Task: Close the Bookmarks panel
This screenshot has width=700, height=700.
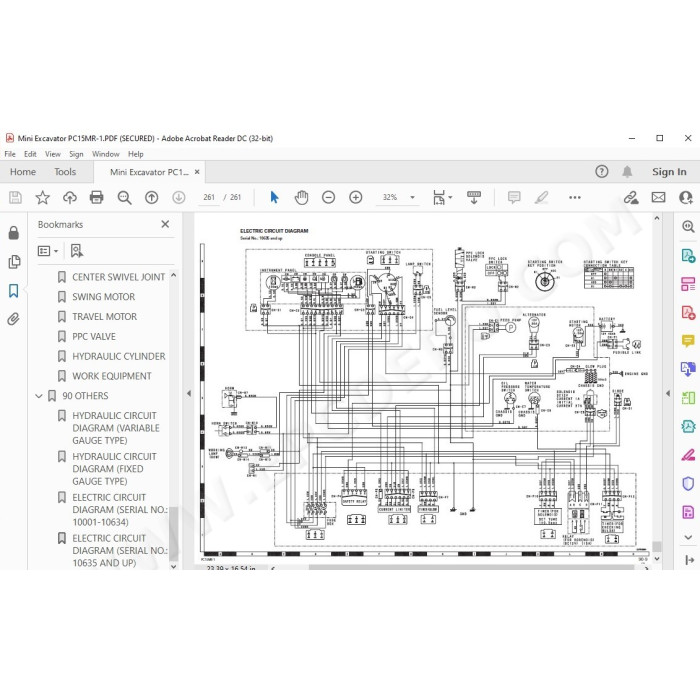Action: pos(165,224)
